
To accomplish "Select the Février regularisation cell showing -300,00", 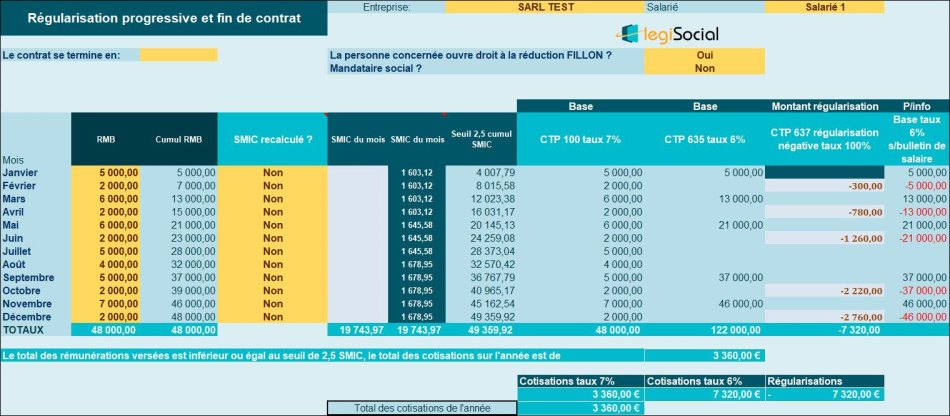I will click(824, 186).
